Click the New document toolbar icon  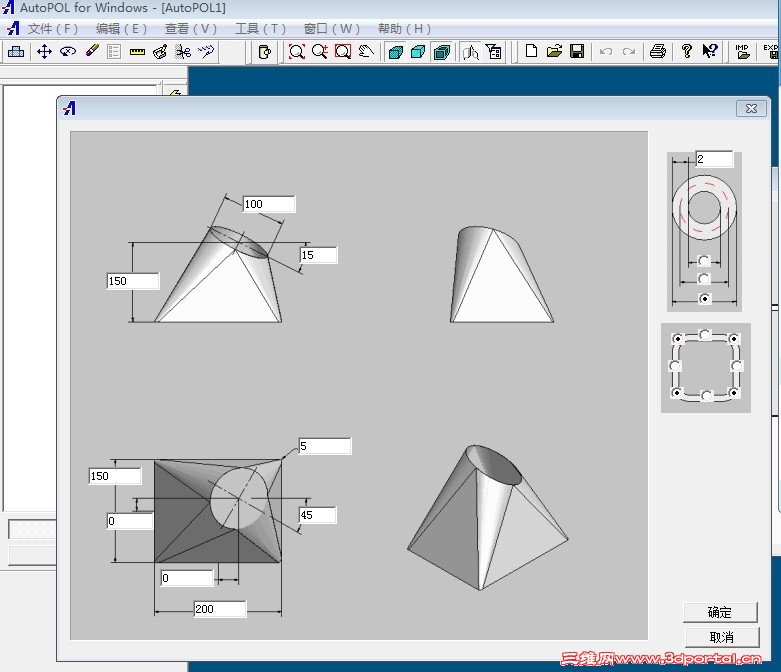coord(531,52)
